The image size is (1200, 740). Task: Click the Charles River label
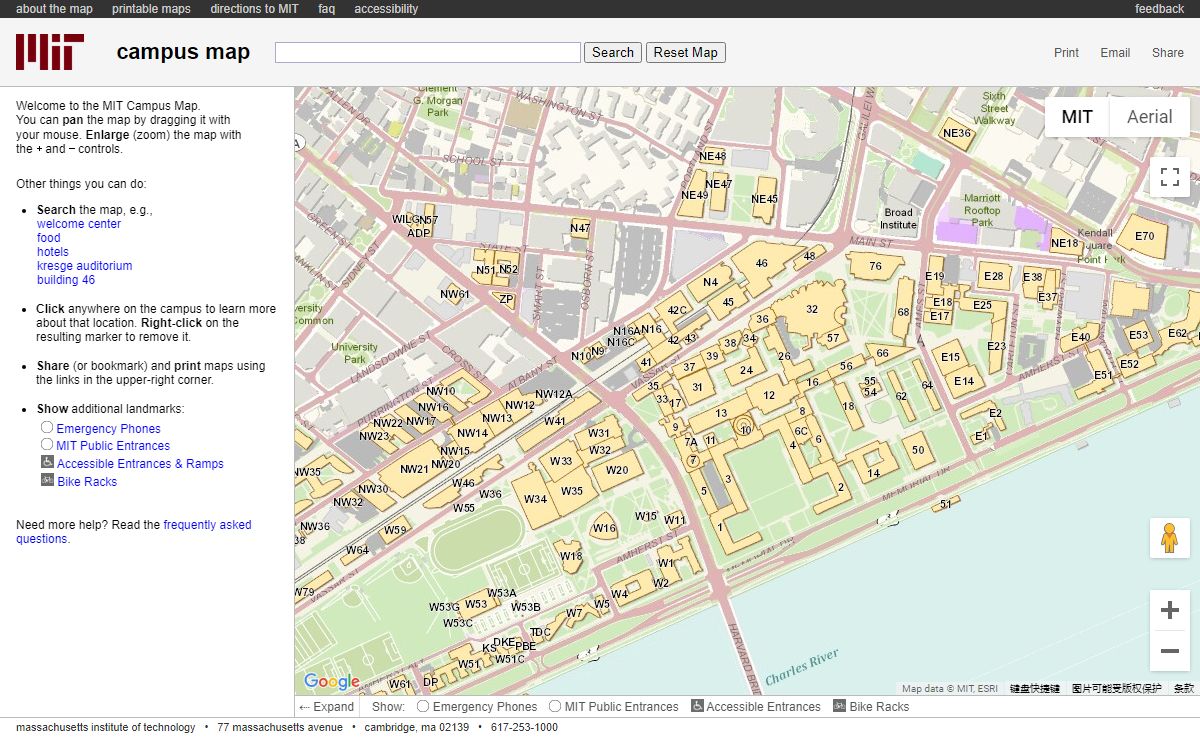point(801,668)
